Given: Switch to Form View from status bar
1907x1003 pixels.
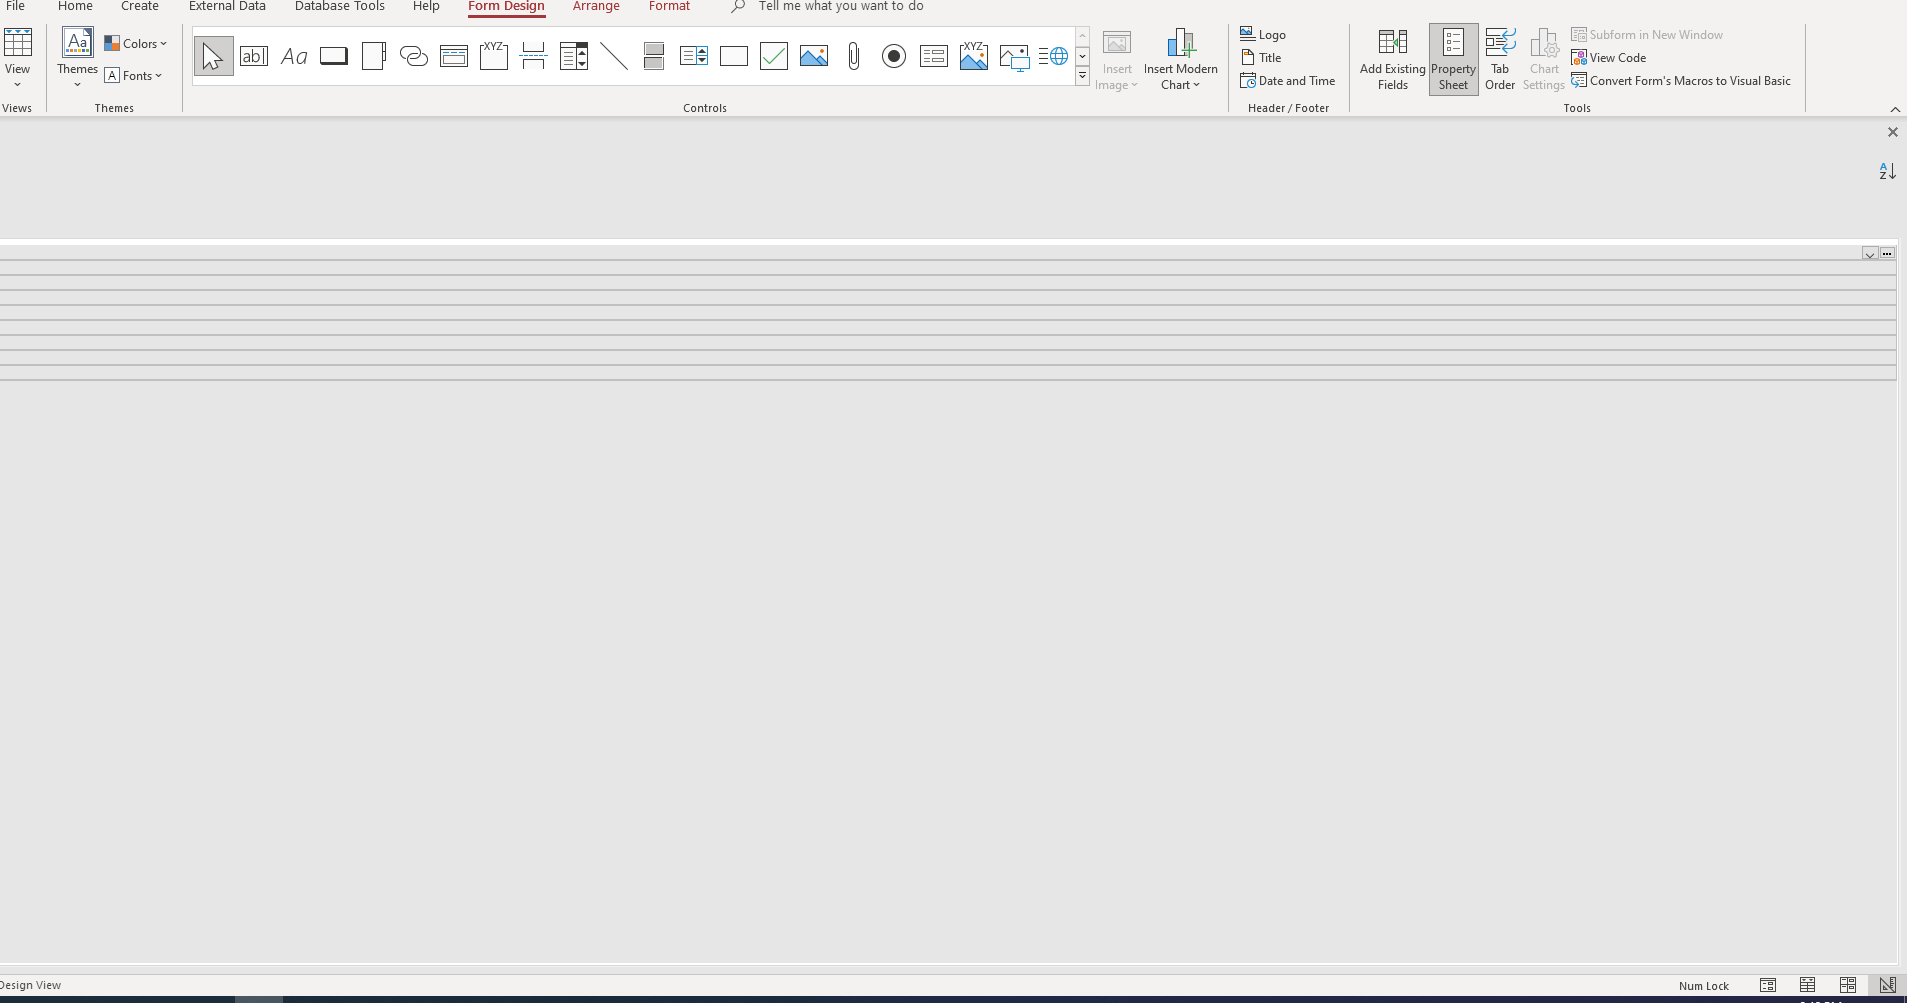Looking at the screenshot, I should point(1768,985).
